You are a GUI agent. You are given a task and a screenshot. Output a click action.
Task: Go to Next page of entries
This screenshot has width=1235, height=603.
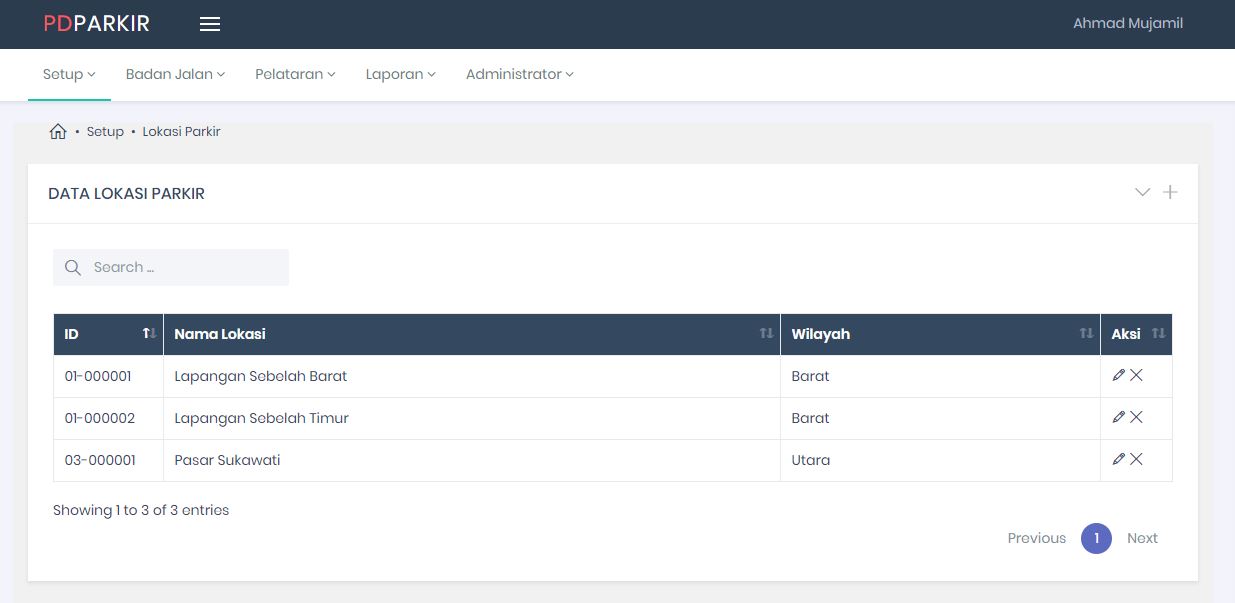1142,538
